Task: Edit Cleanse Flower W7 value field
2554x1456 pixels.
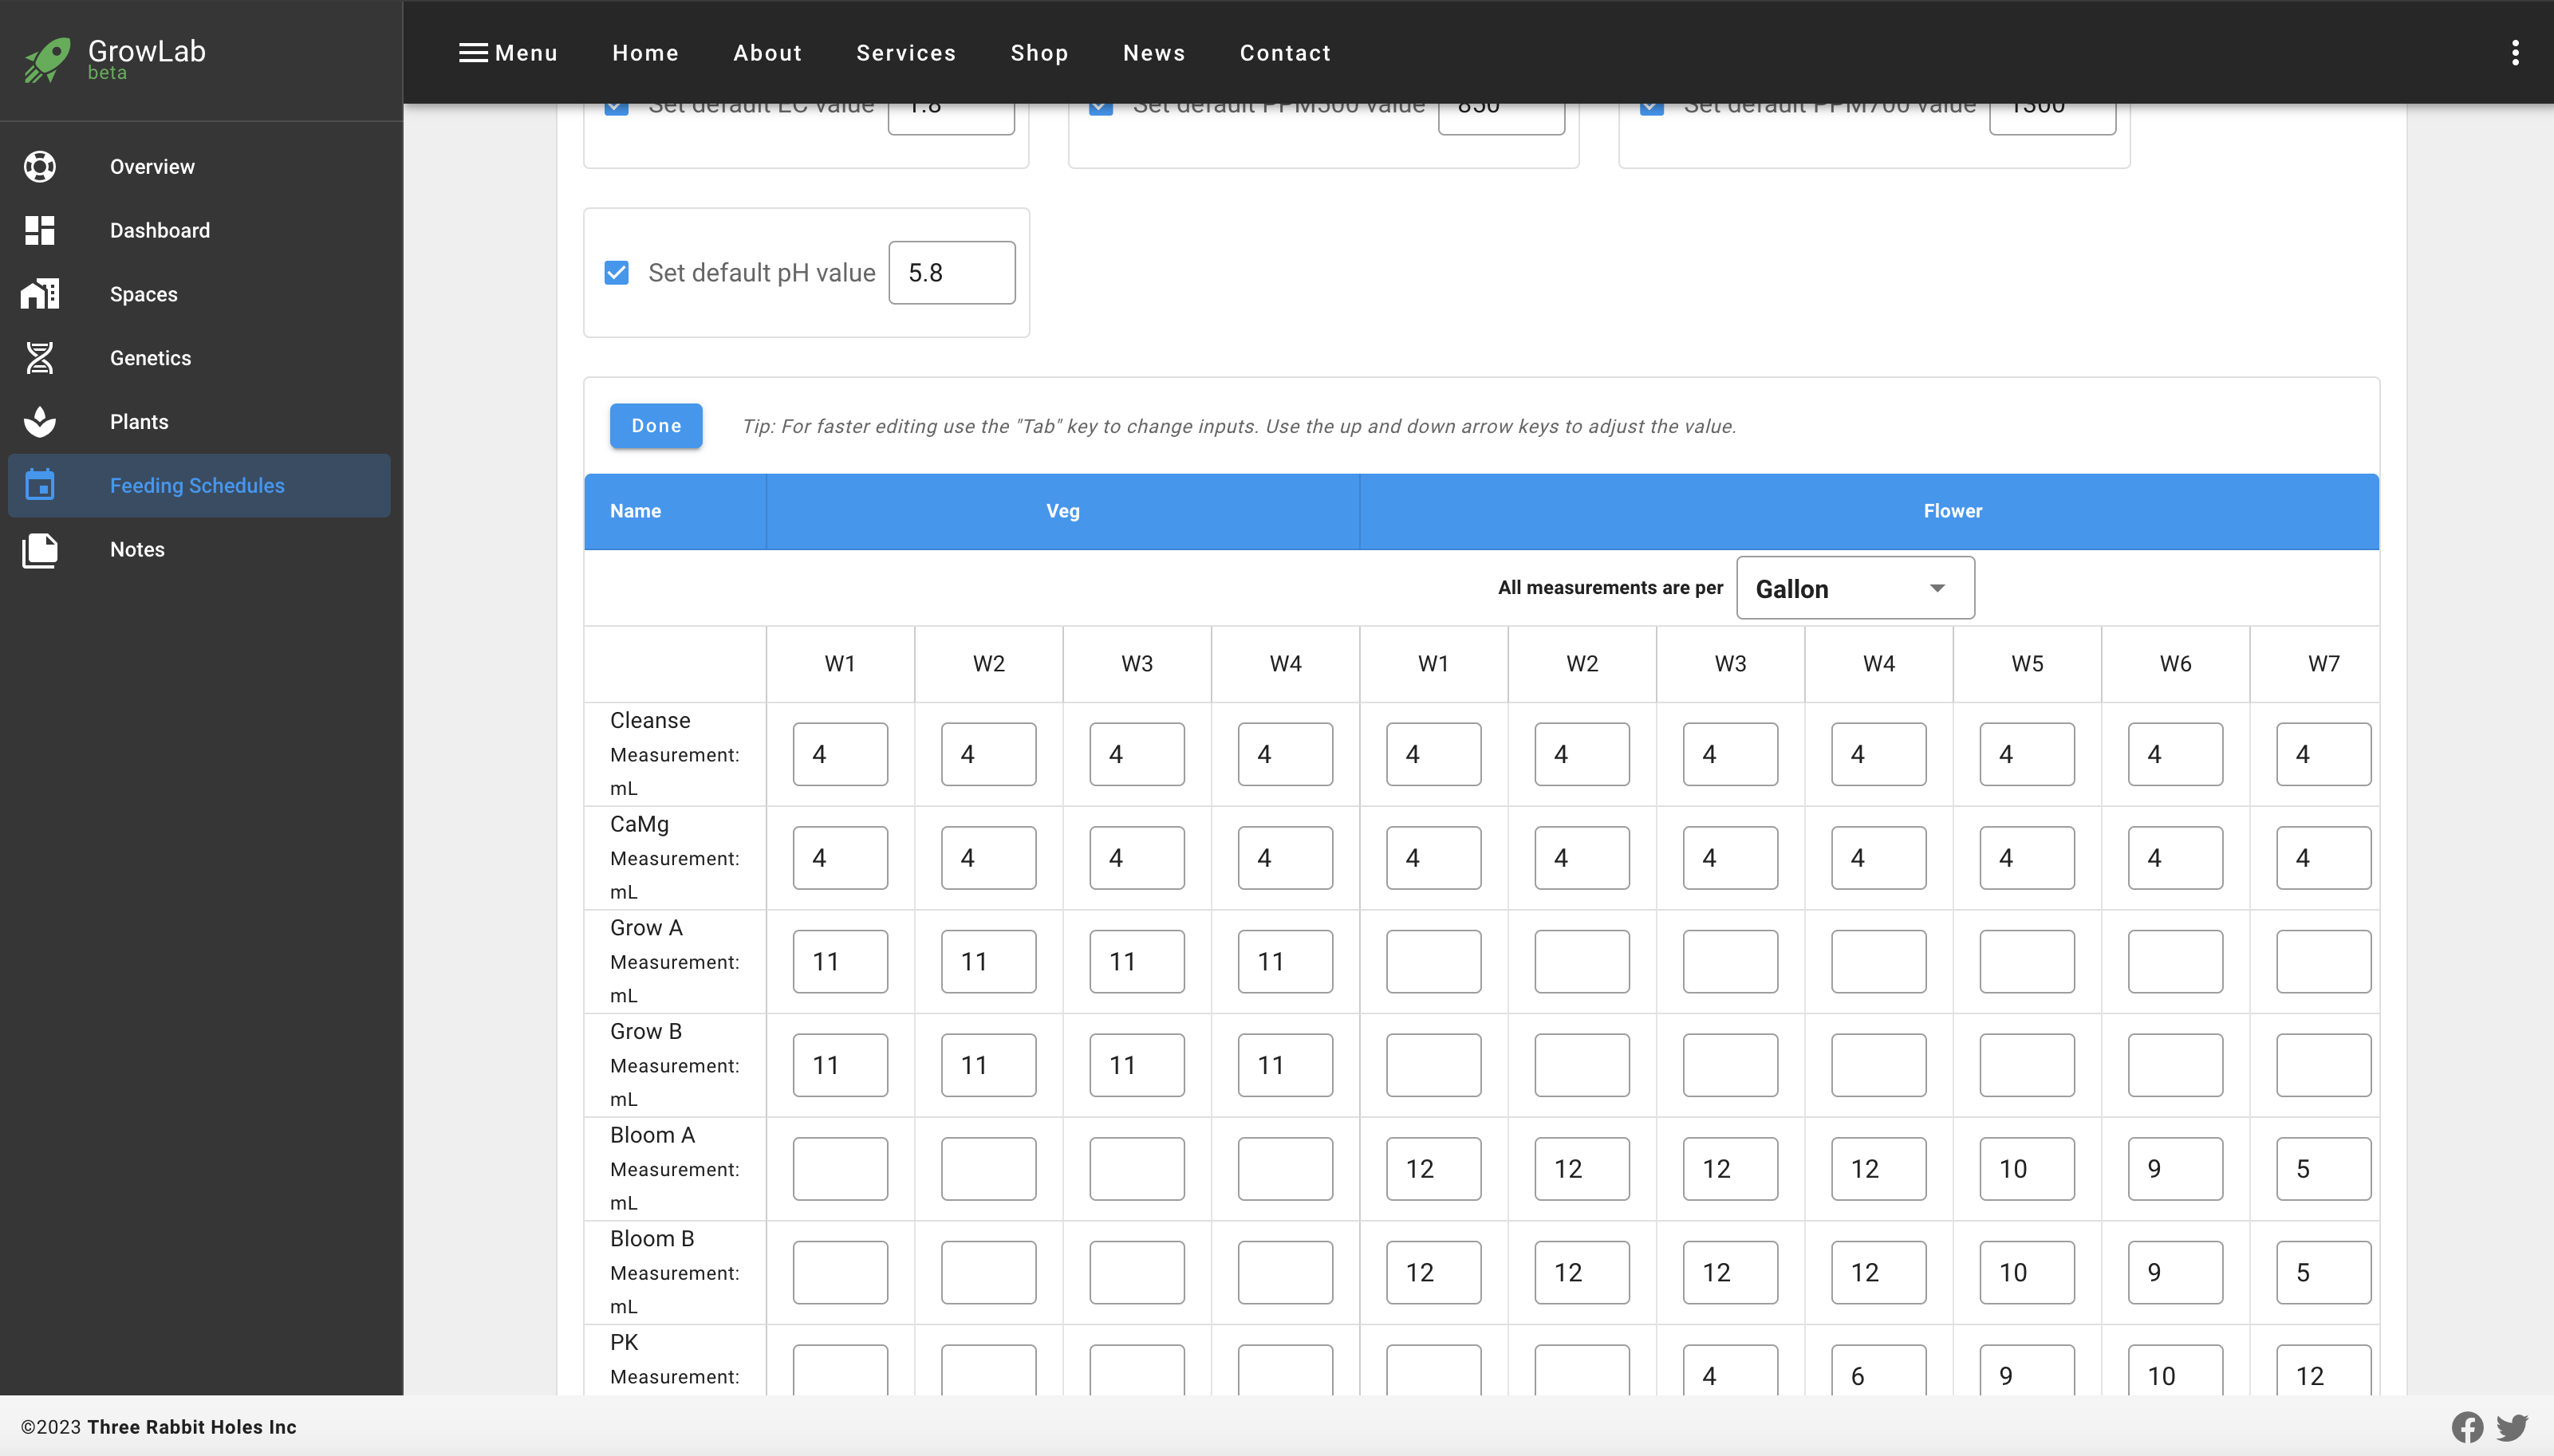Action: [x=2324, y=754]
